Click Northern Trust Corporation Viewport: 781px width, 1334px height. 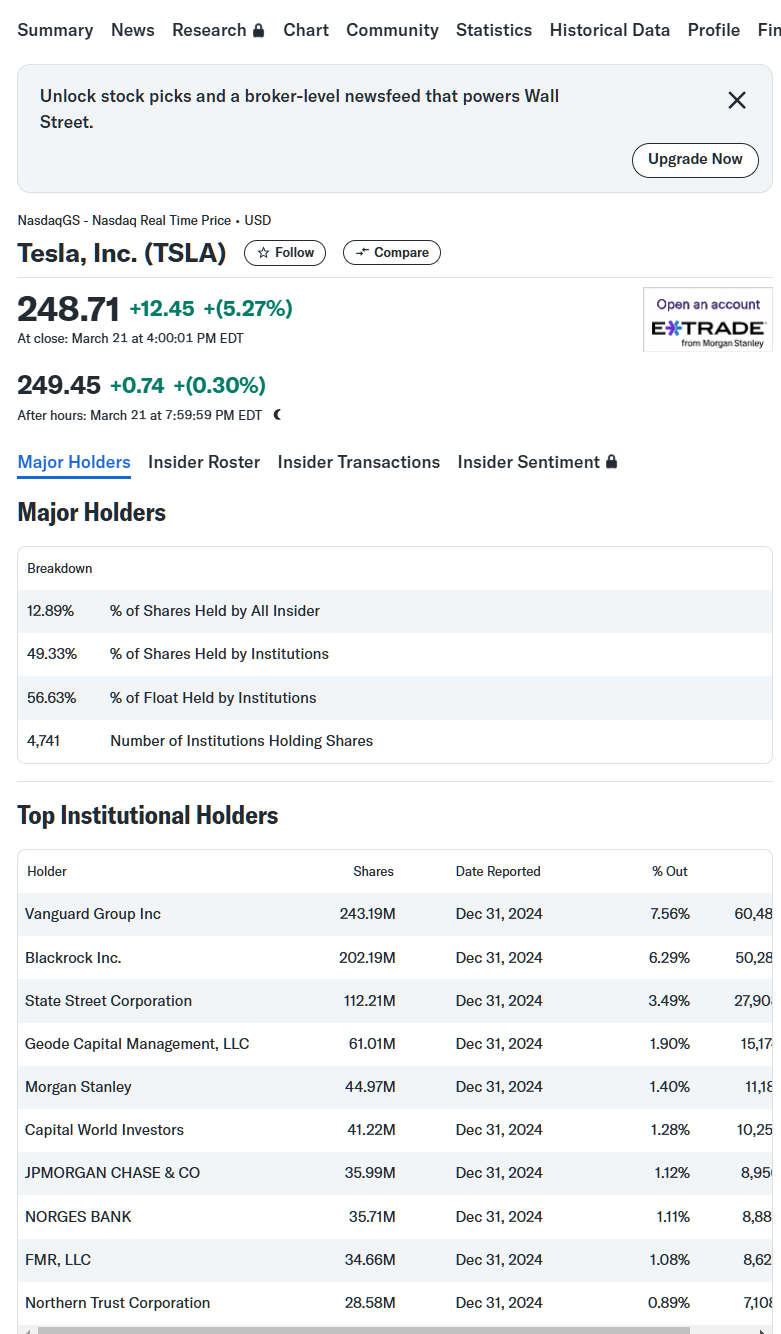tap(117, 1303)
